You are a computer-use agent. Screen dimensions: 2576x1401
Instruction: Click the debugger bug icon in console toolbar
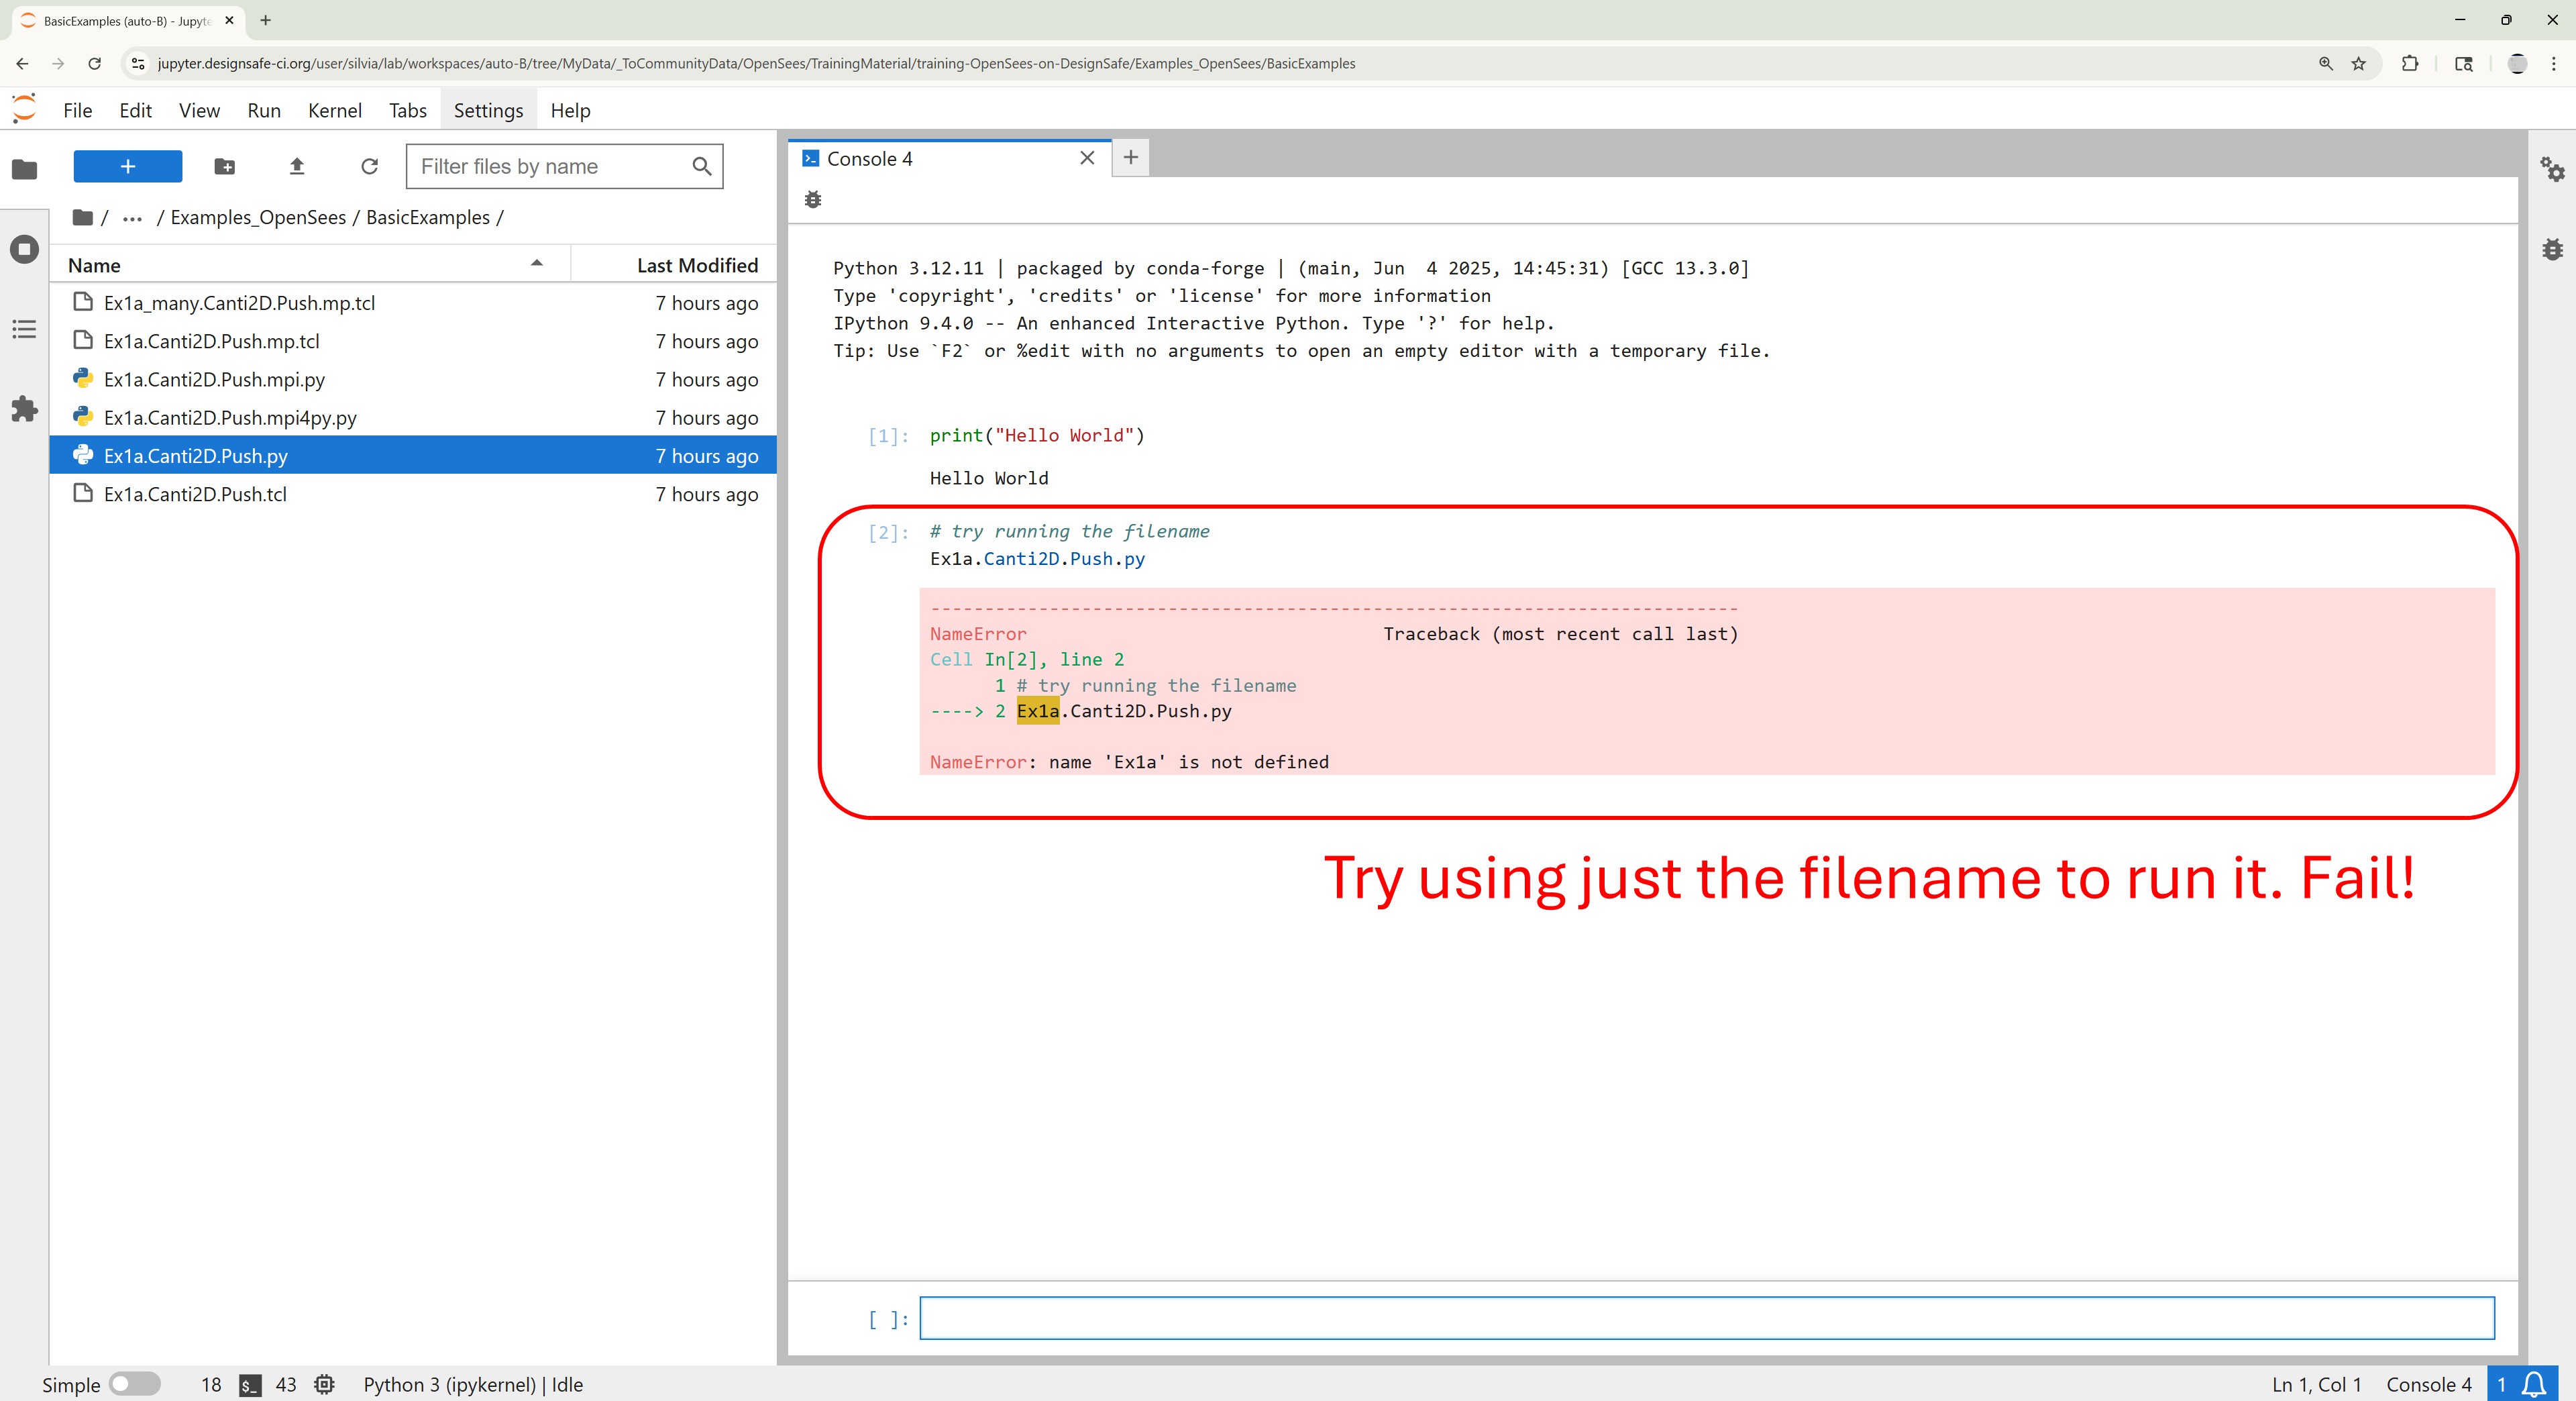pyautogui.click(x=813, y=200)
